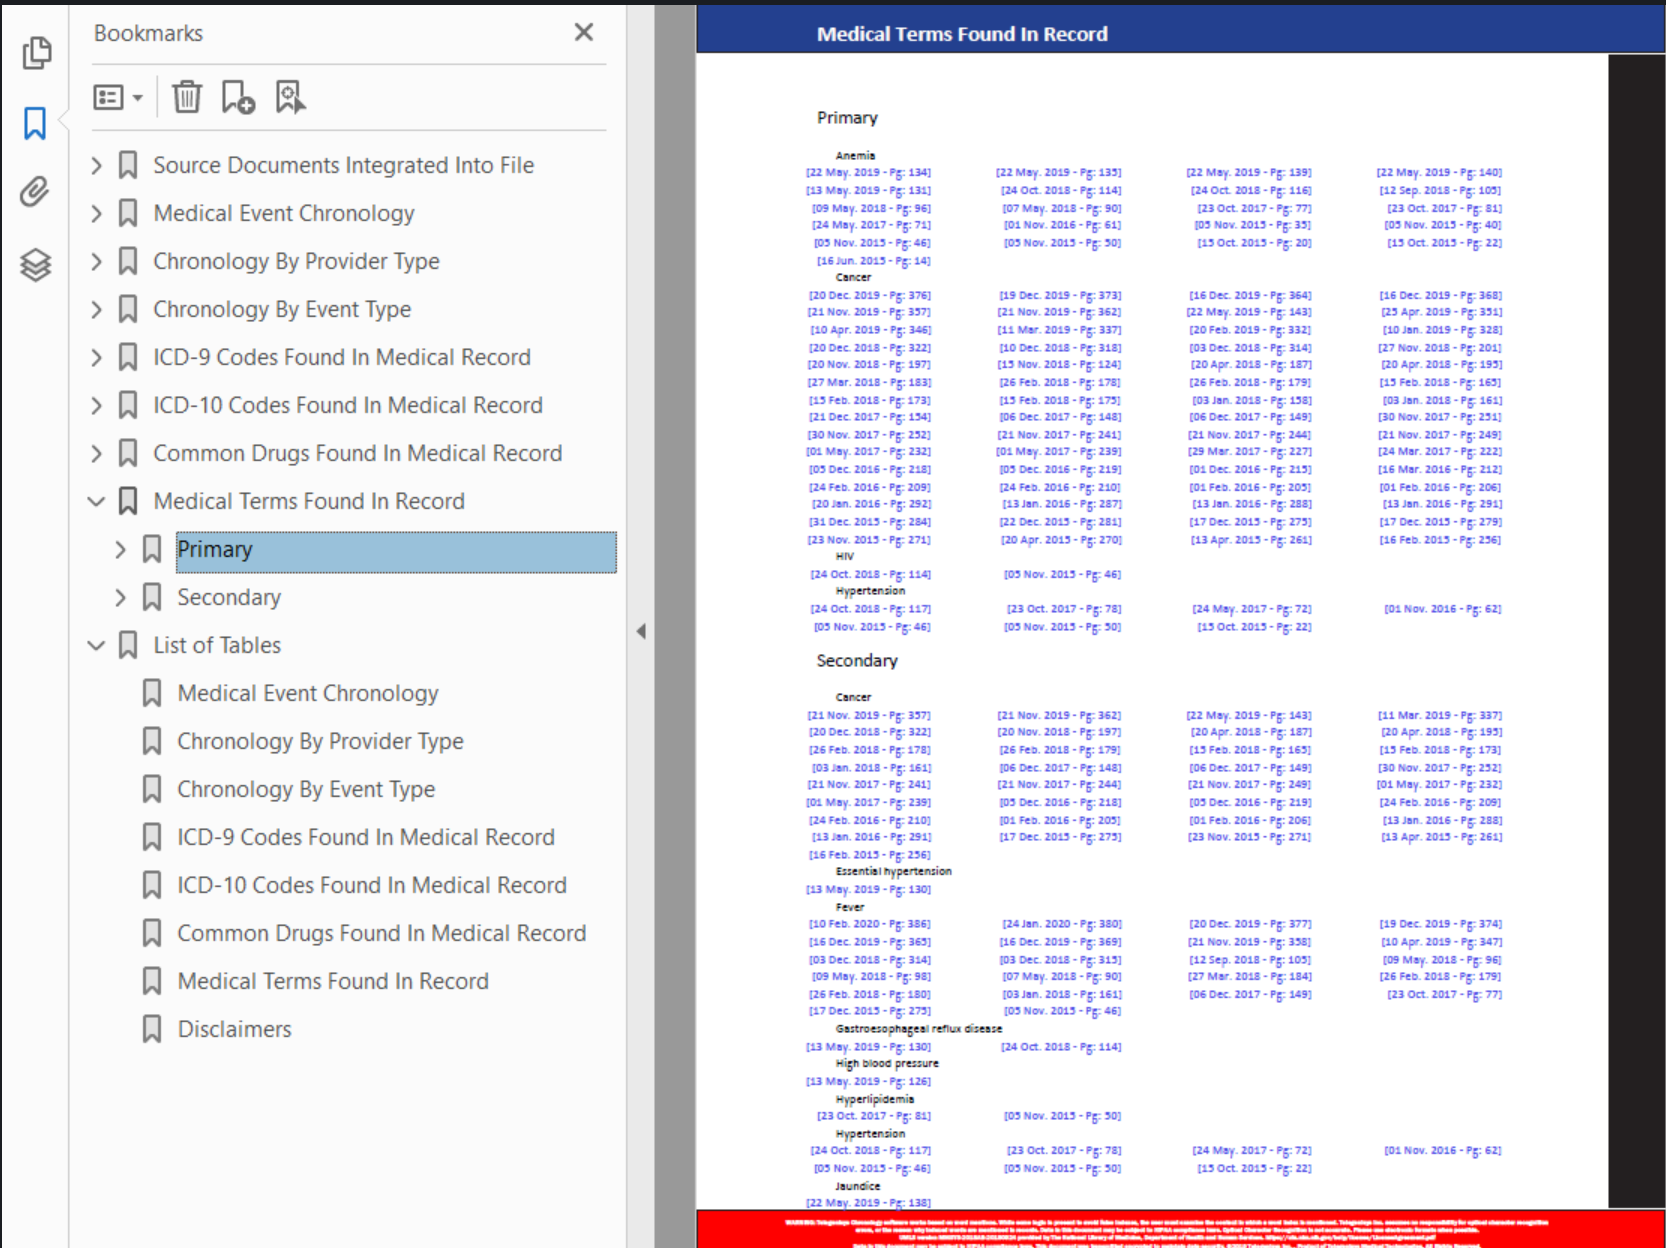Screen dimensions: 1666x1248
Task: Expand the Primary bookmark
Action: point(121,549)
